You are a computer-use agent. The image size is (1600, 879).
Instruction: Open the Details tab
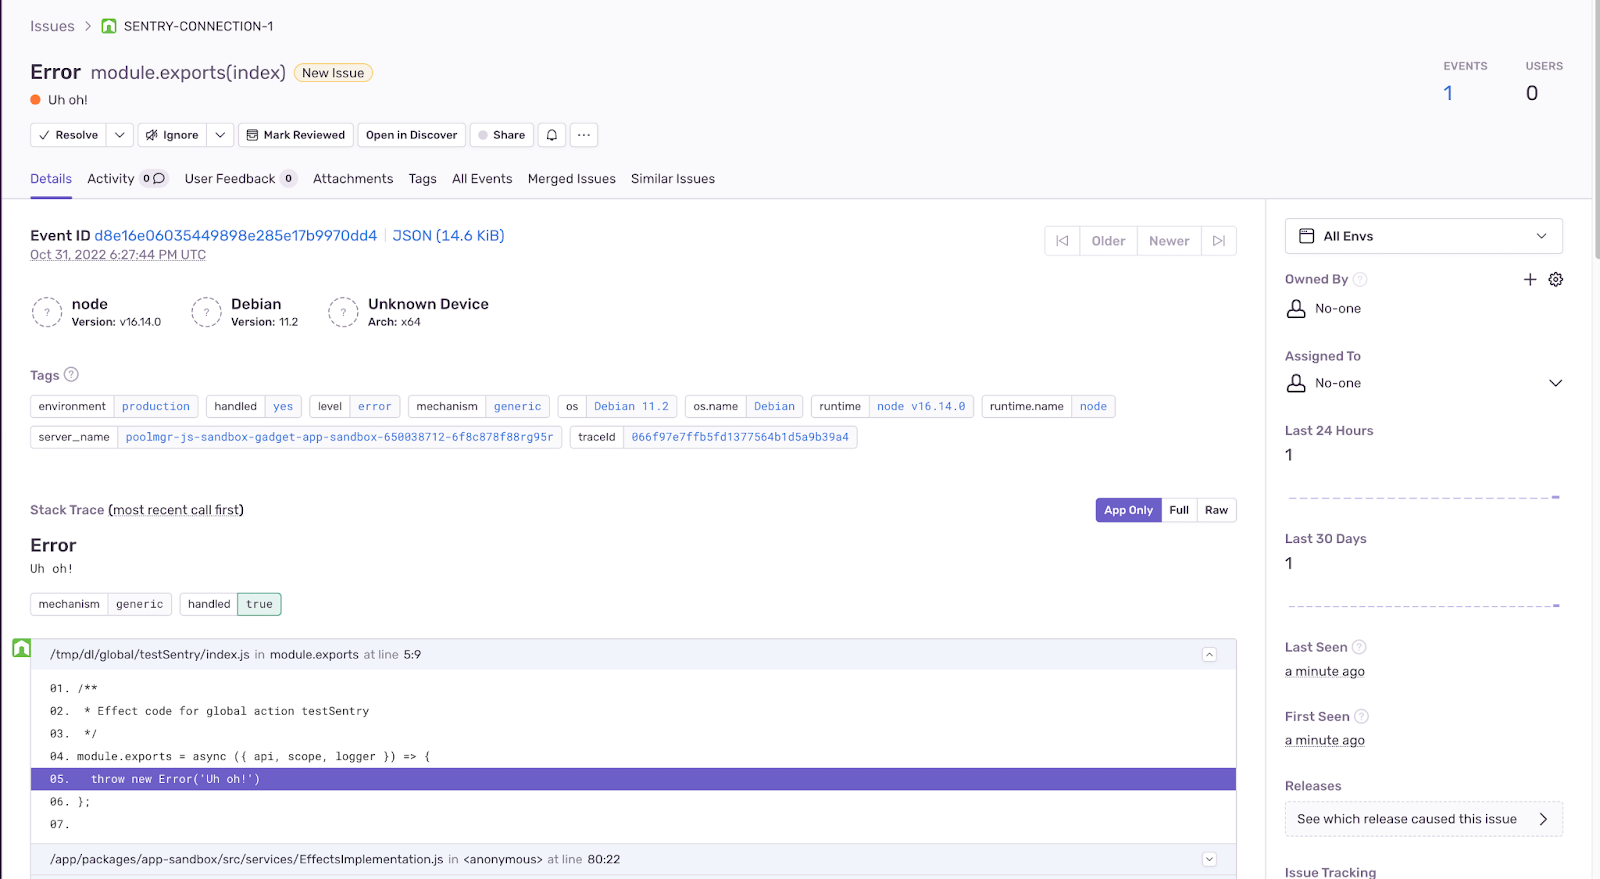[51, 179]
